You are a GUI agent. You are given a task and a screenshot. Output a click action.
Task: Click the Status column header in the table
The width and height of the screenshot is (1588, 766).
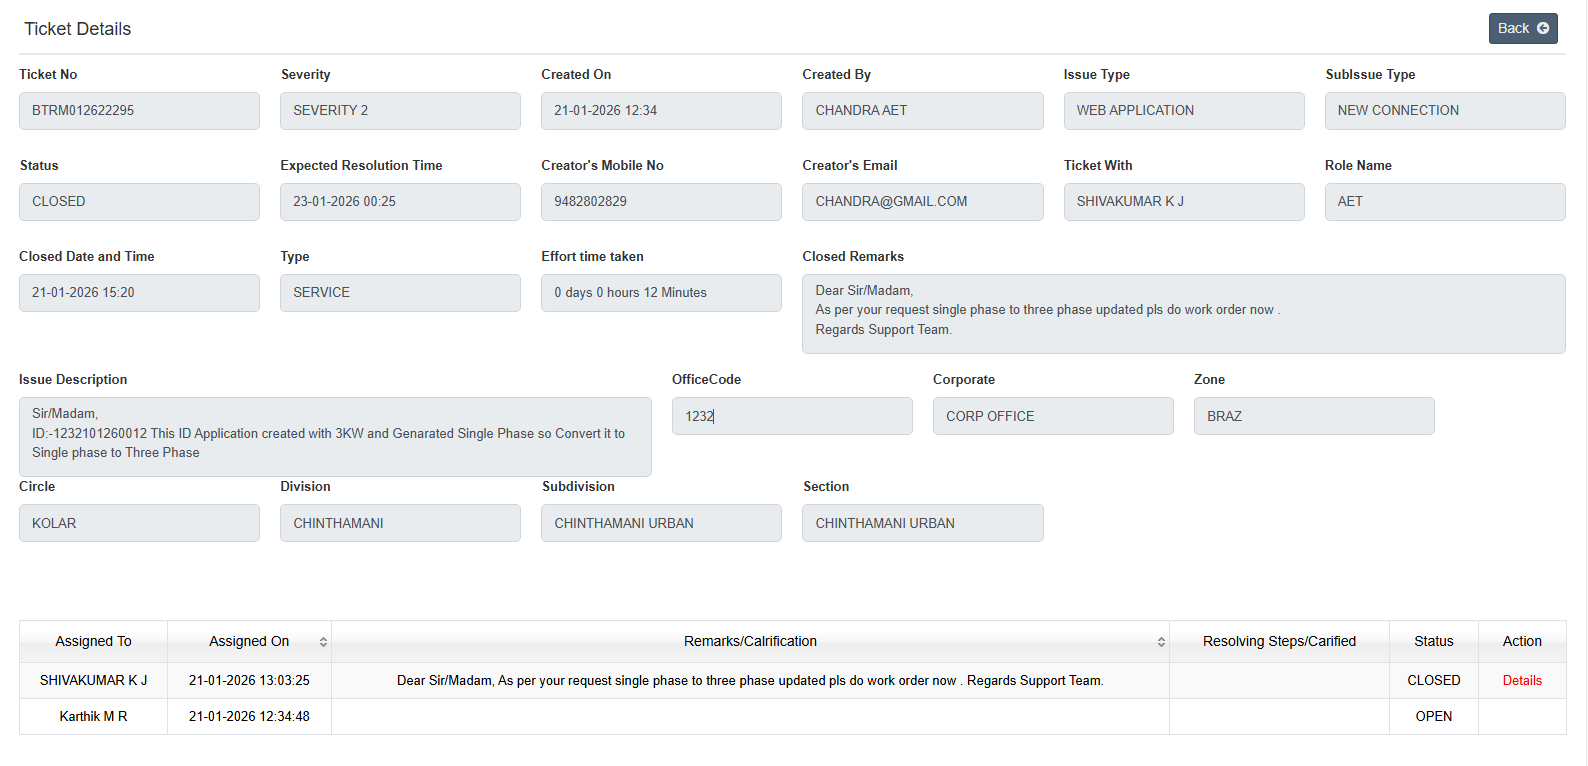[1433, 642]
